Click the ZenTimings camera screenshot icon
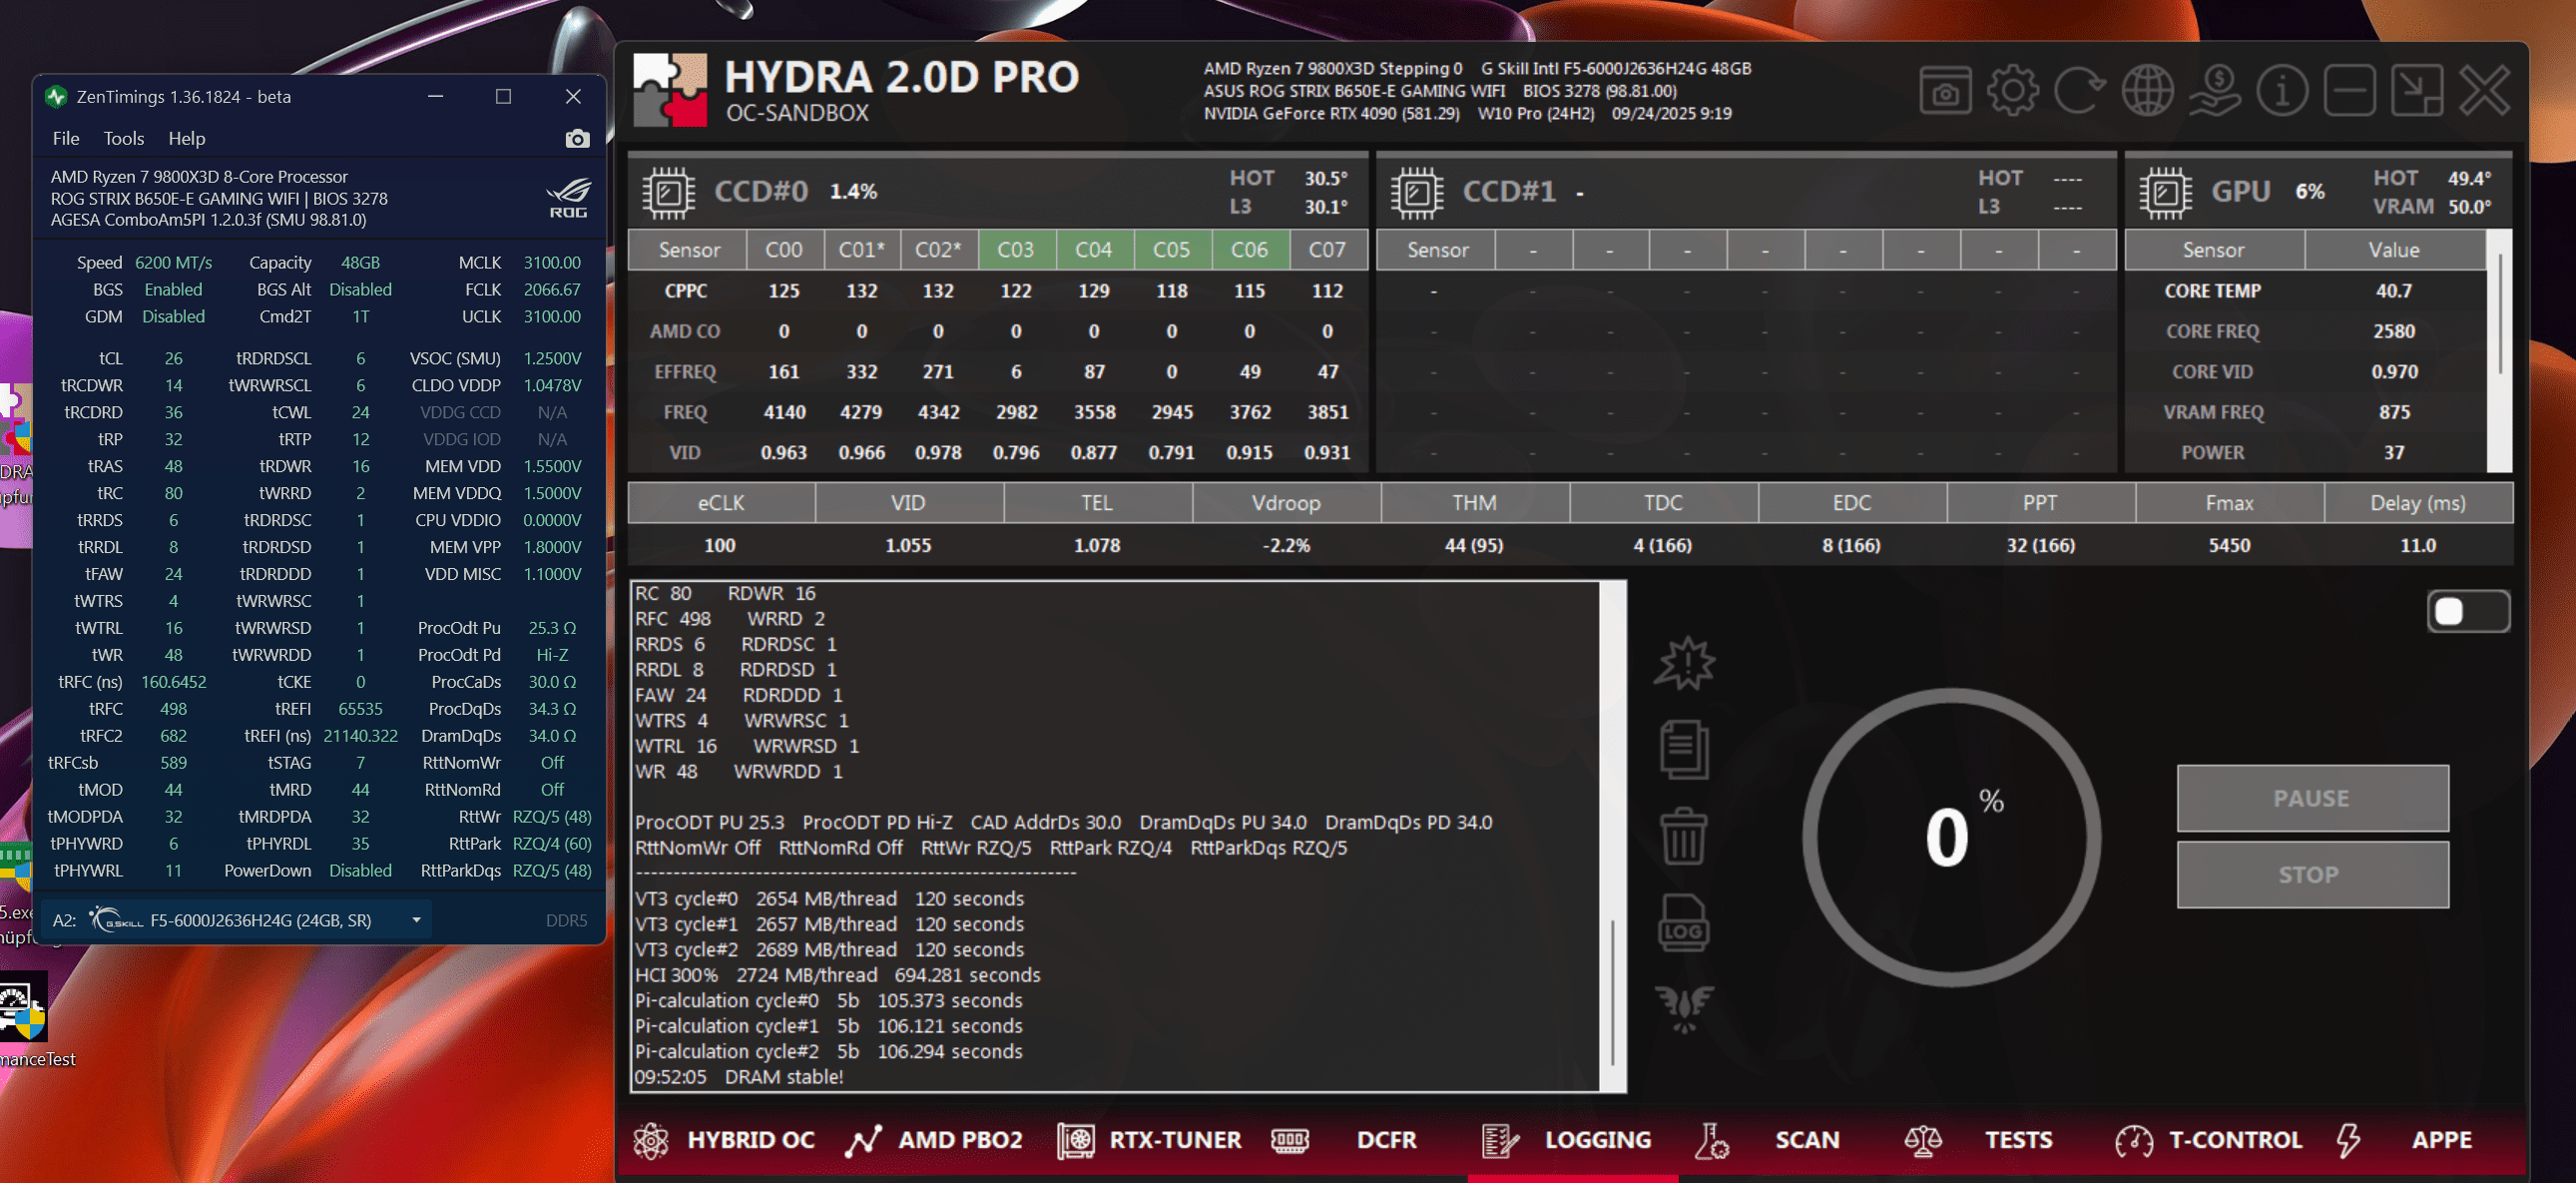Screen dimensions: 2576x1183 pyautogui.click(x=577, y=139)
